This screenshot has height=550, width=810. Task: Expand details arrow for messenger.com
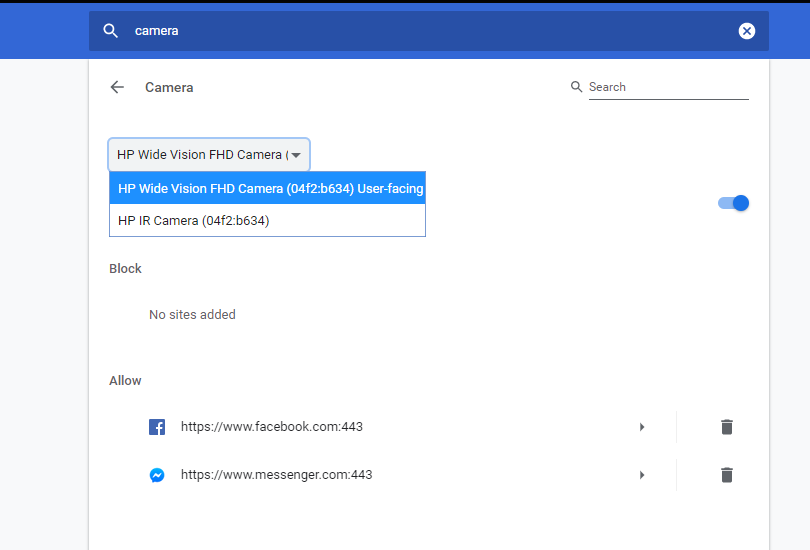(642, 475)
